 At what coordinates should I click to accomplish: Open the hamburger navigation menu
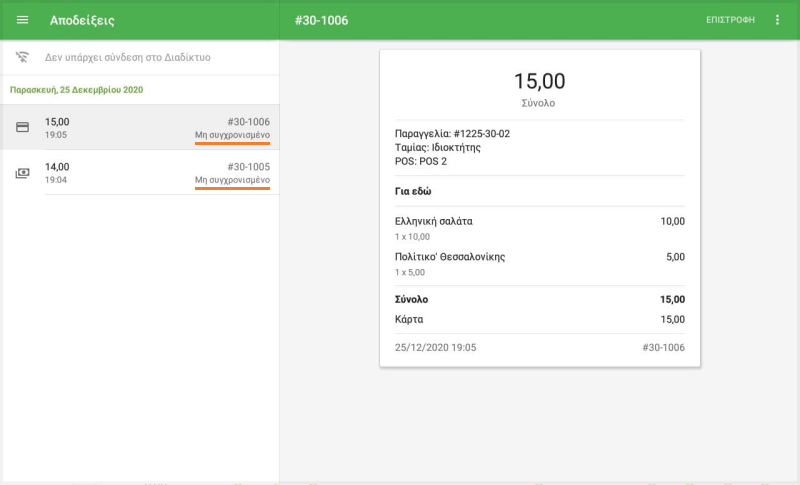pyautogui.click(x=22, y=20)
